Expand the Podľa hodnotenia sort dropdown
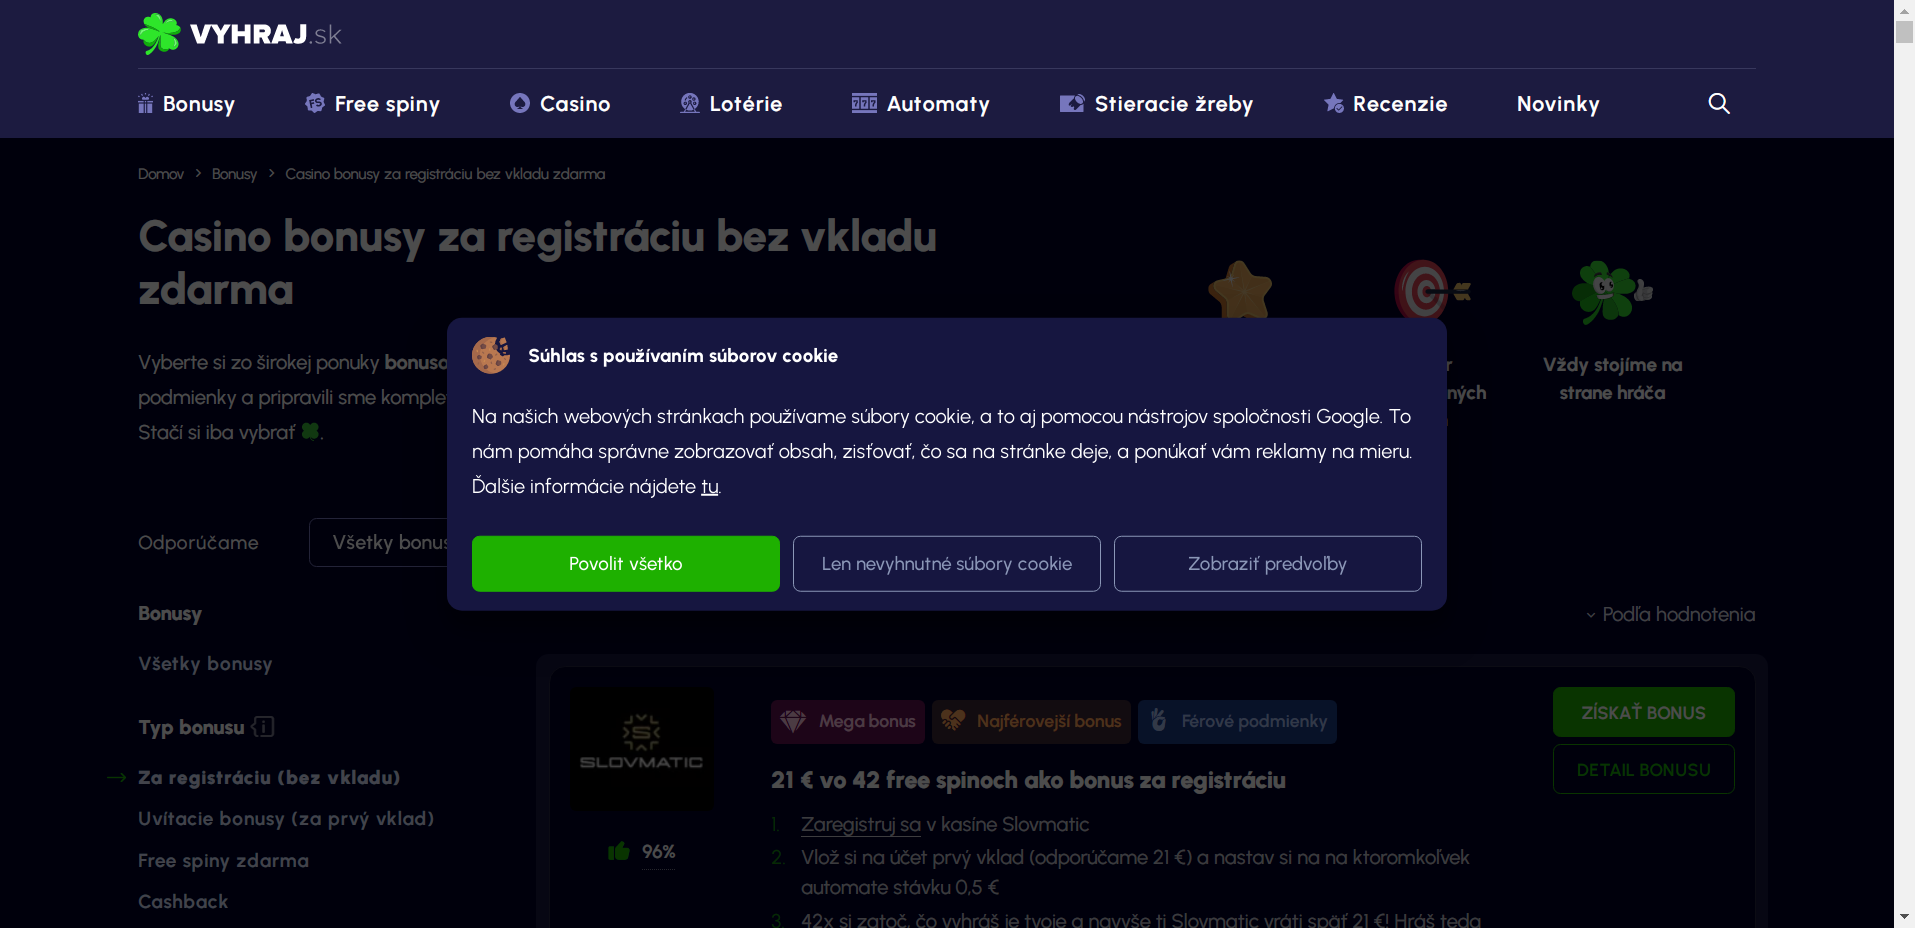Image resolution: width=1915 pixels, height=928 pixels. point(1670,614)
